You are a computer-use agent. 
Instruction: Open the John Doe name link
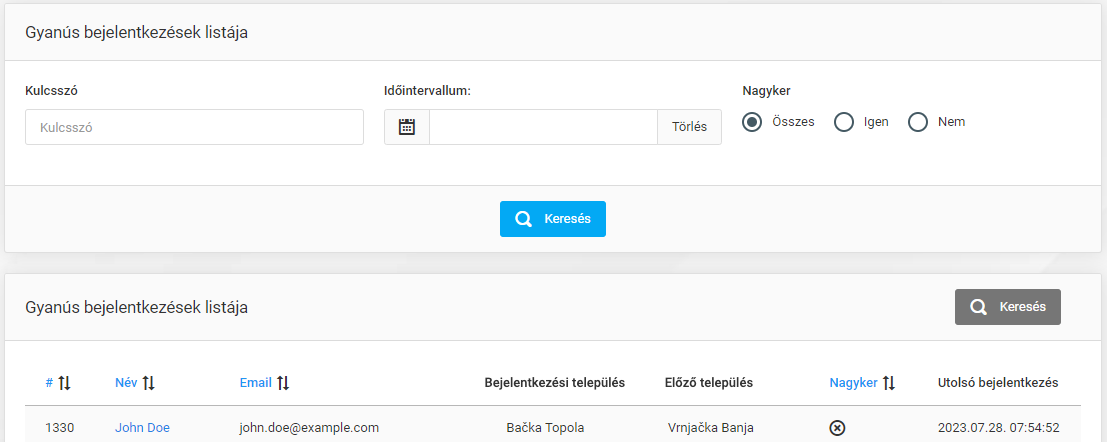pos(142,427)
